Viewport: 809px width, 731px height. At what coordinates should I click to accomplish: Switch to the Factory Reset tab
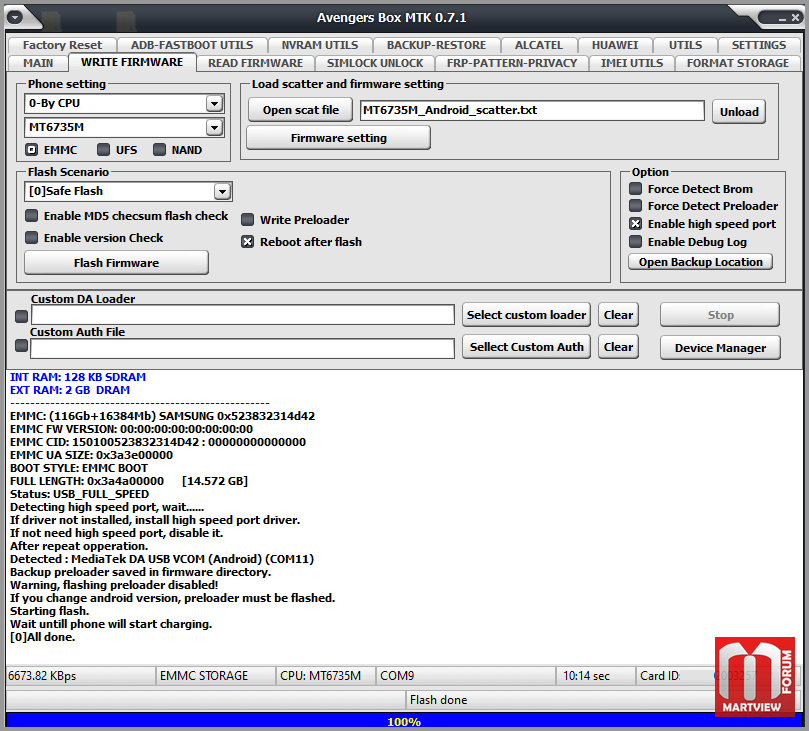pyautogui.click(x=62, y=45)
